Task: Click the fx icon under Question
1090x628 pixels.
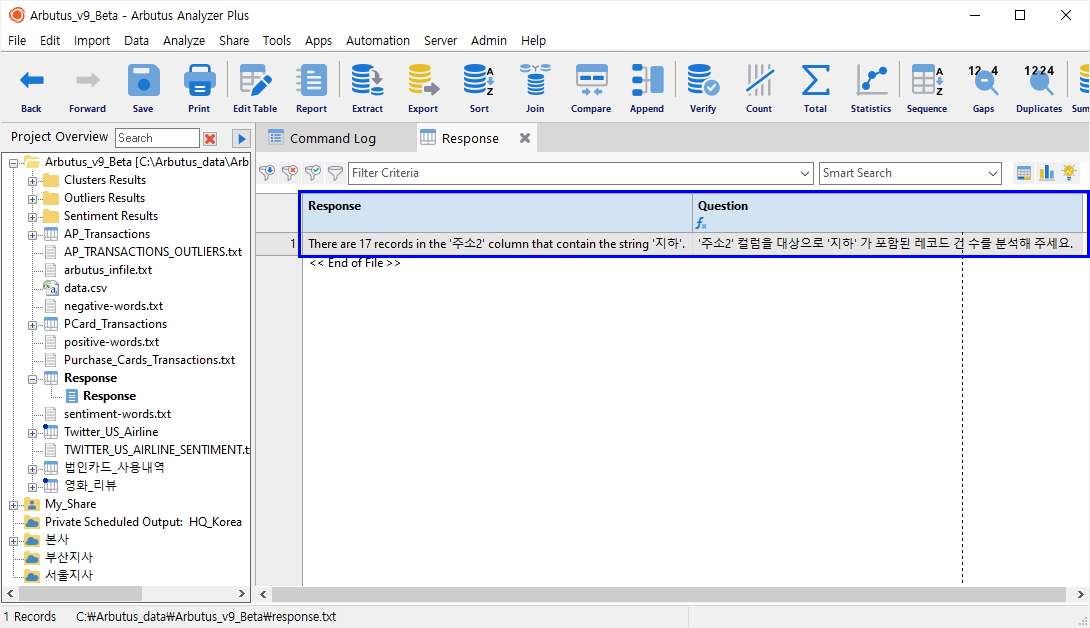Action: pyautogui.click(x=701, y=223)
